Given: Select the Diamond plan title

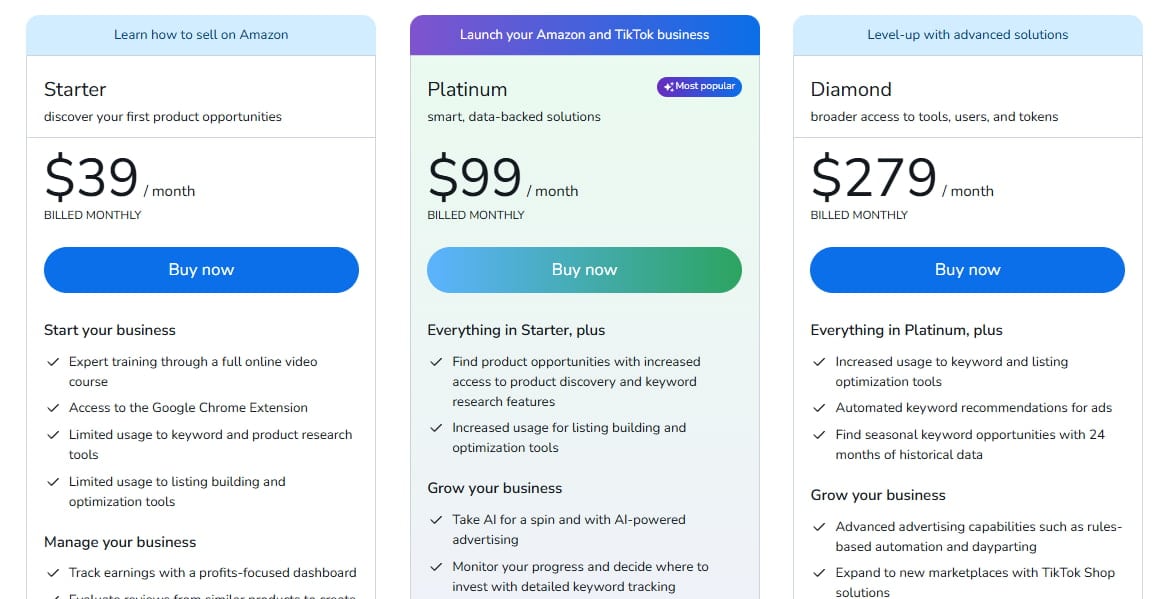Looking at the screenshot, I should (x=851, y=89).
